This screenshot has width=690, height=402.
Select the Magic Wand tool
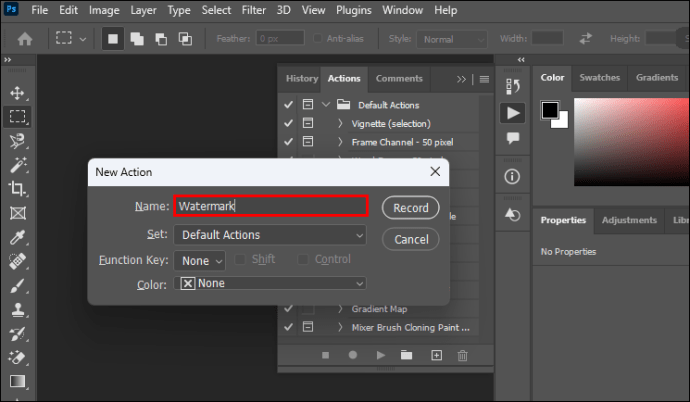coord(17,165)
